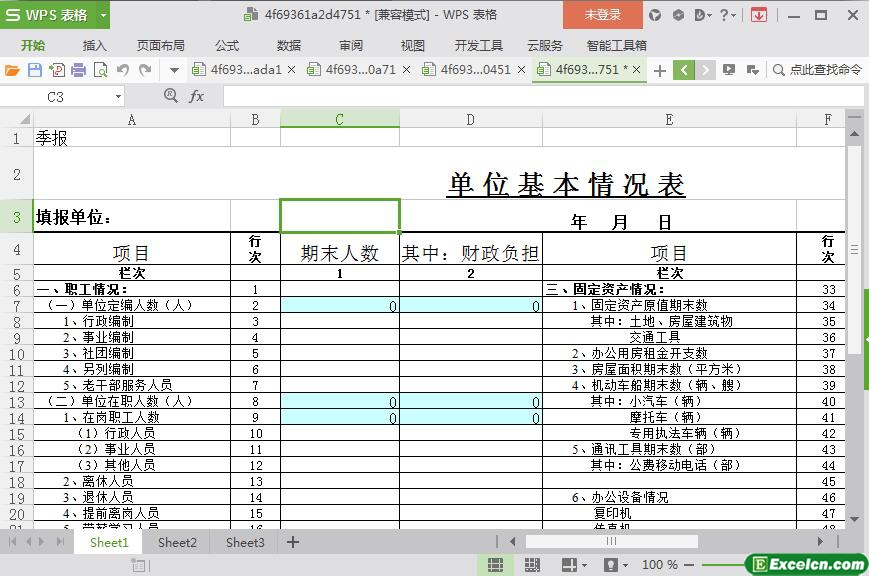Select column D header
Viewport: 869px width, 576px height.
(471, 119)
